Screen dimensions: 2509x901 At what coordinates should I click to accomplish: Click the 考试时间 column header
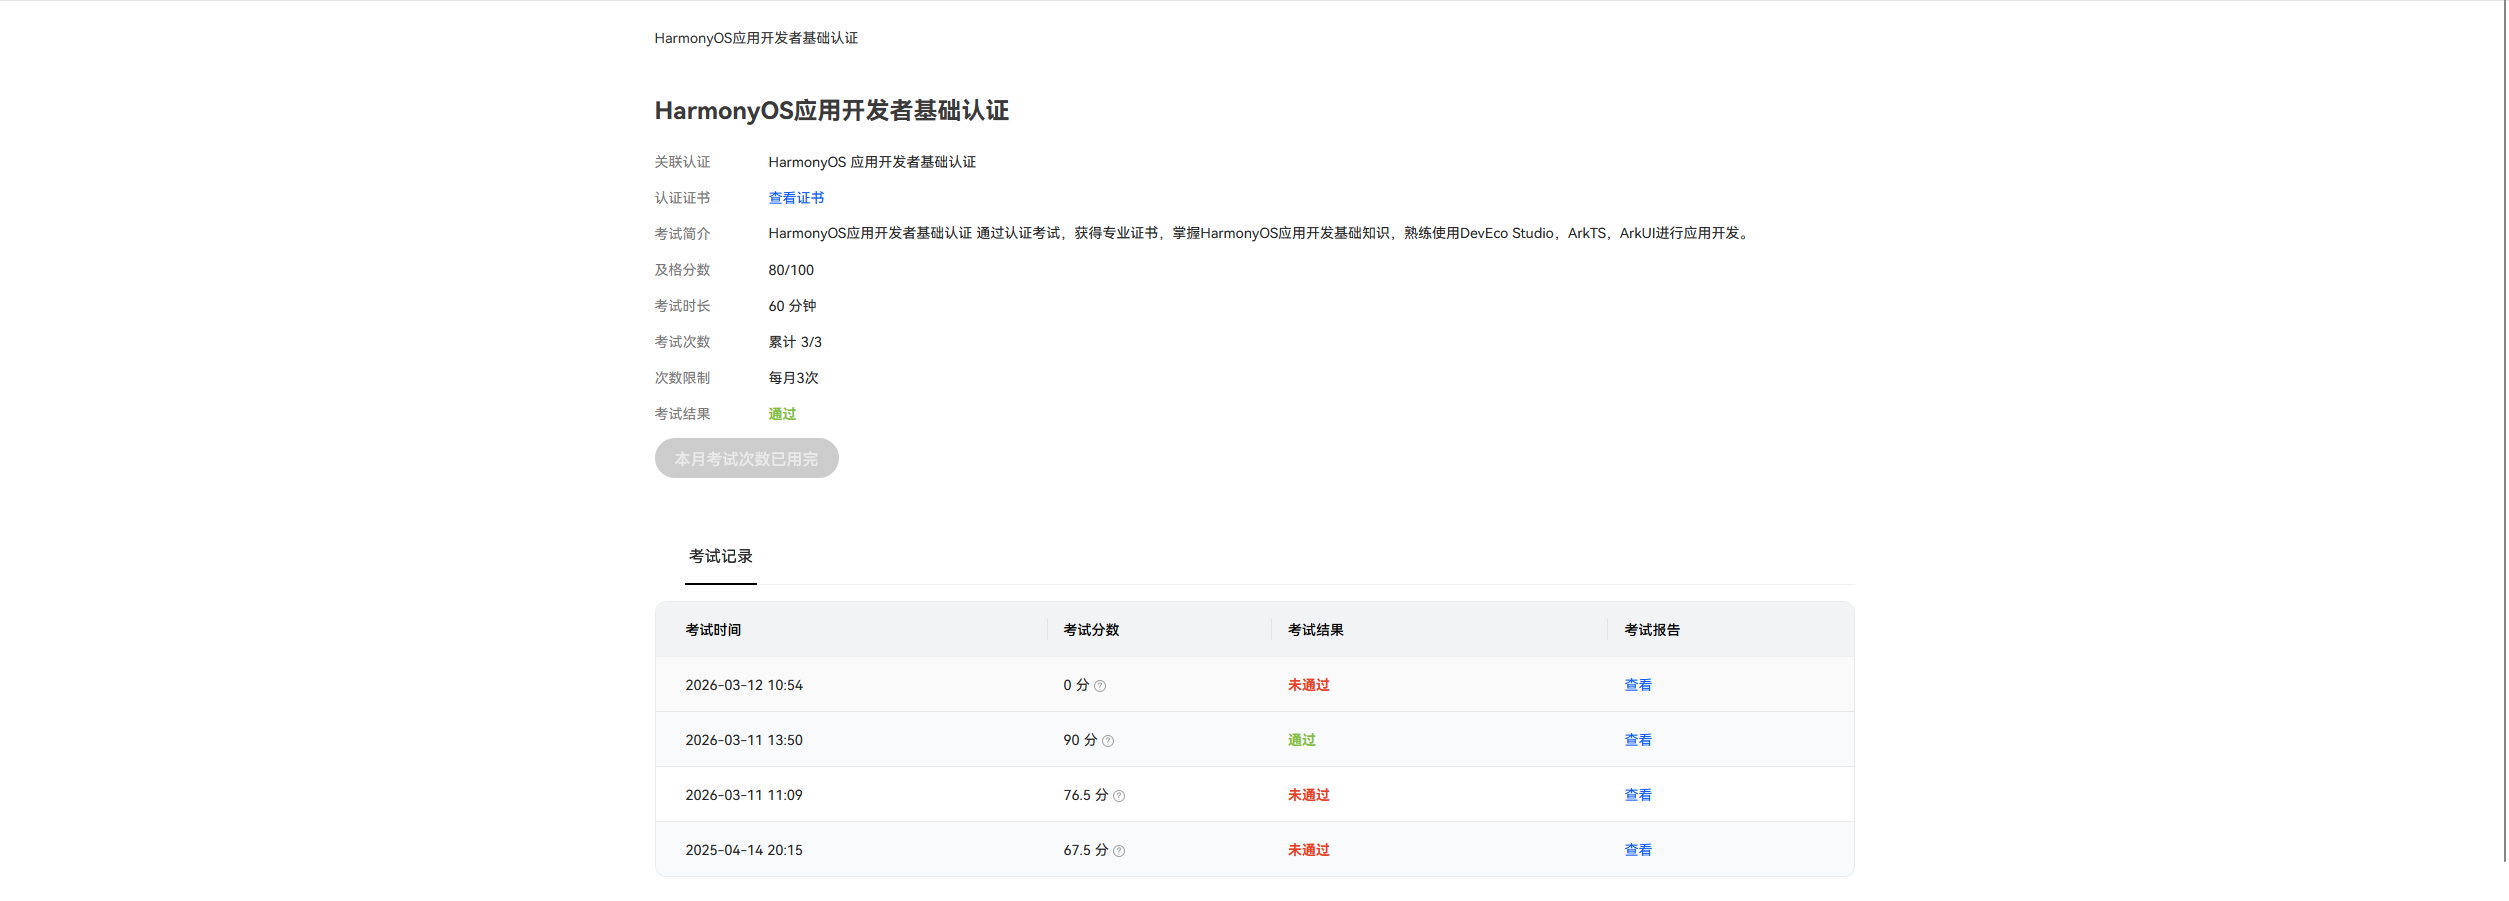point(713,630)
